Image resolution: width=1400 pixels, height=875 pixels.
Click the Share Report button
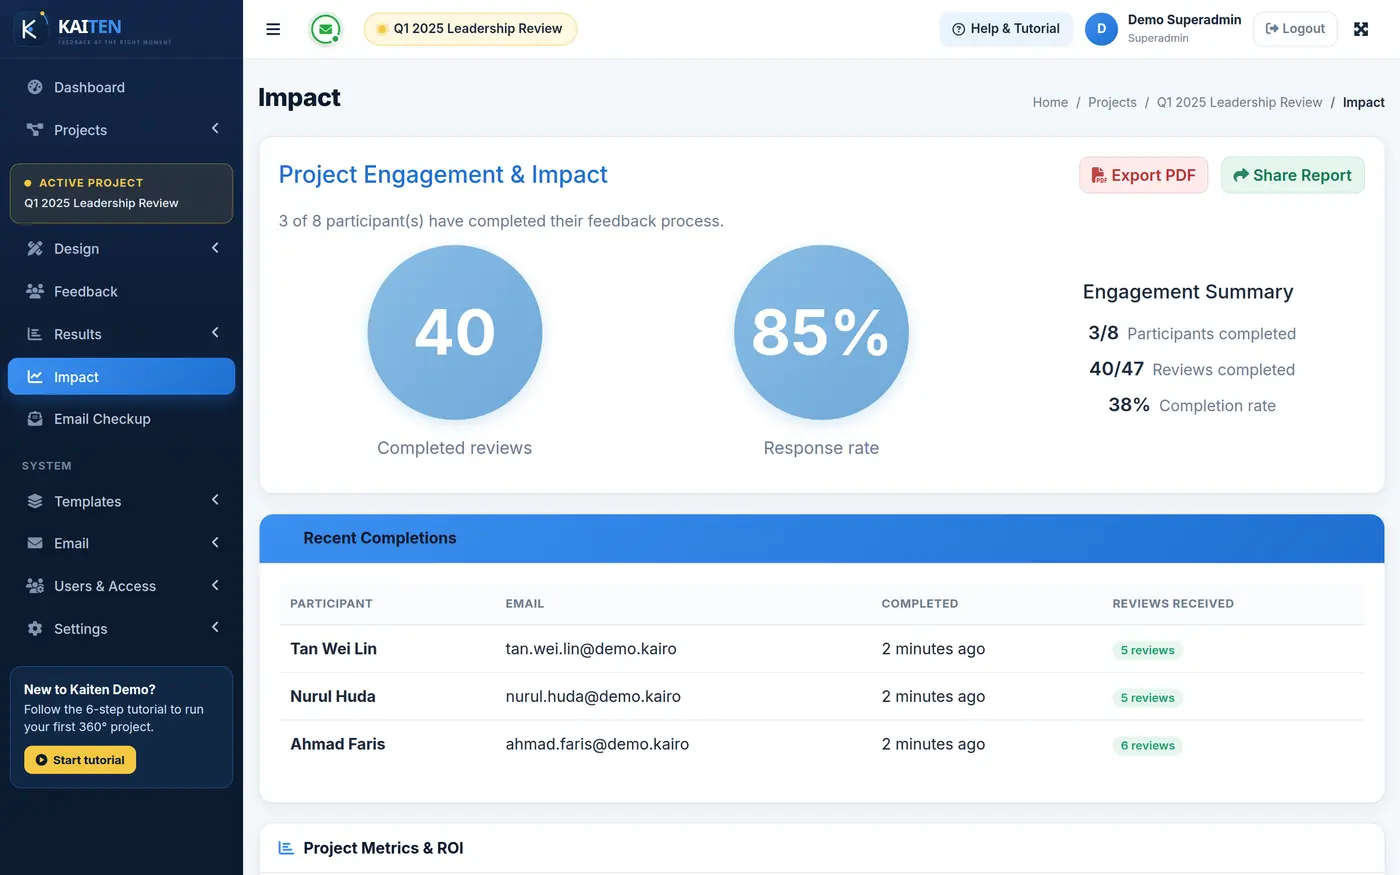tap(1292, 175)
